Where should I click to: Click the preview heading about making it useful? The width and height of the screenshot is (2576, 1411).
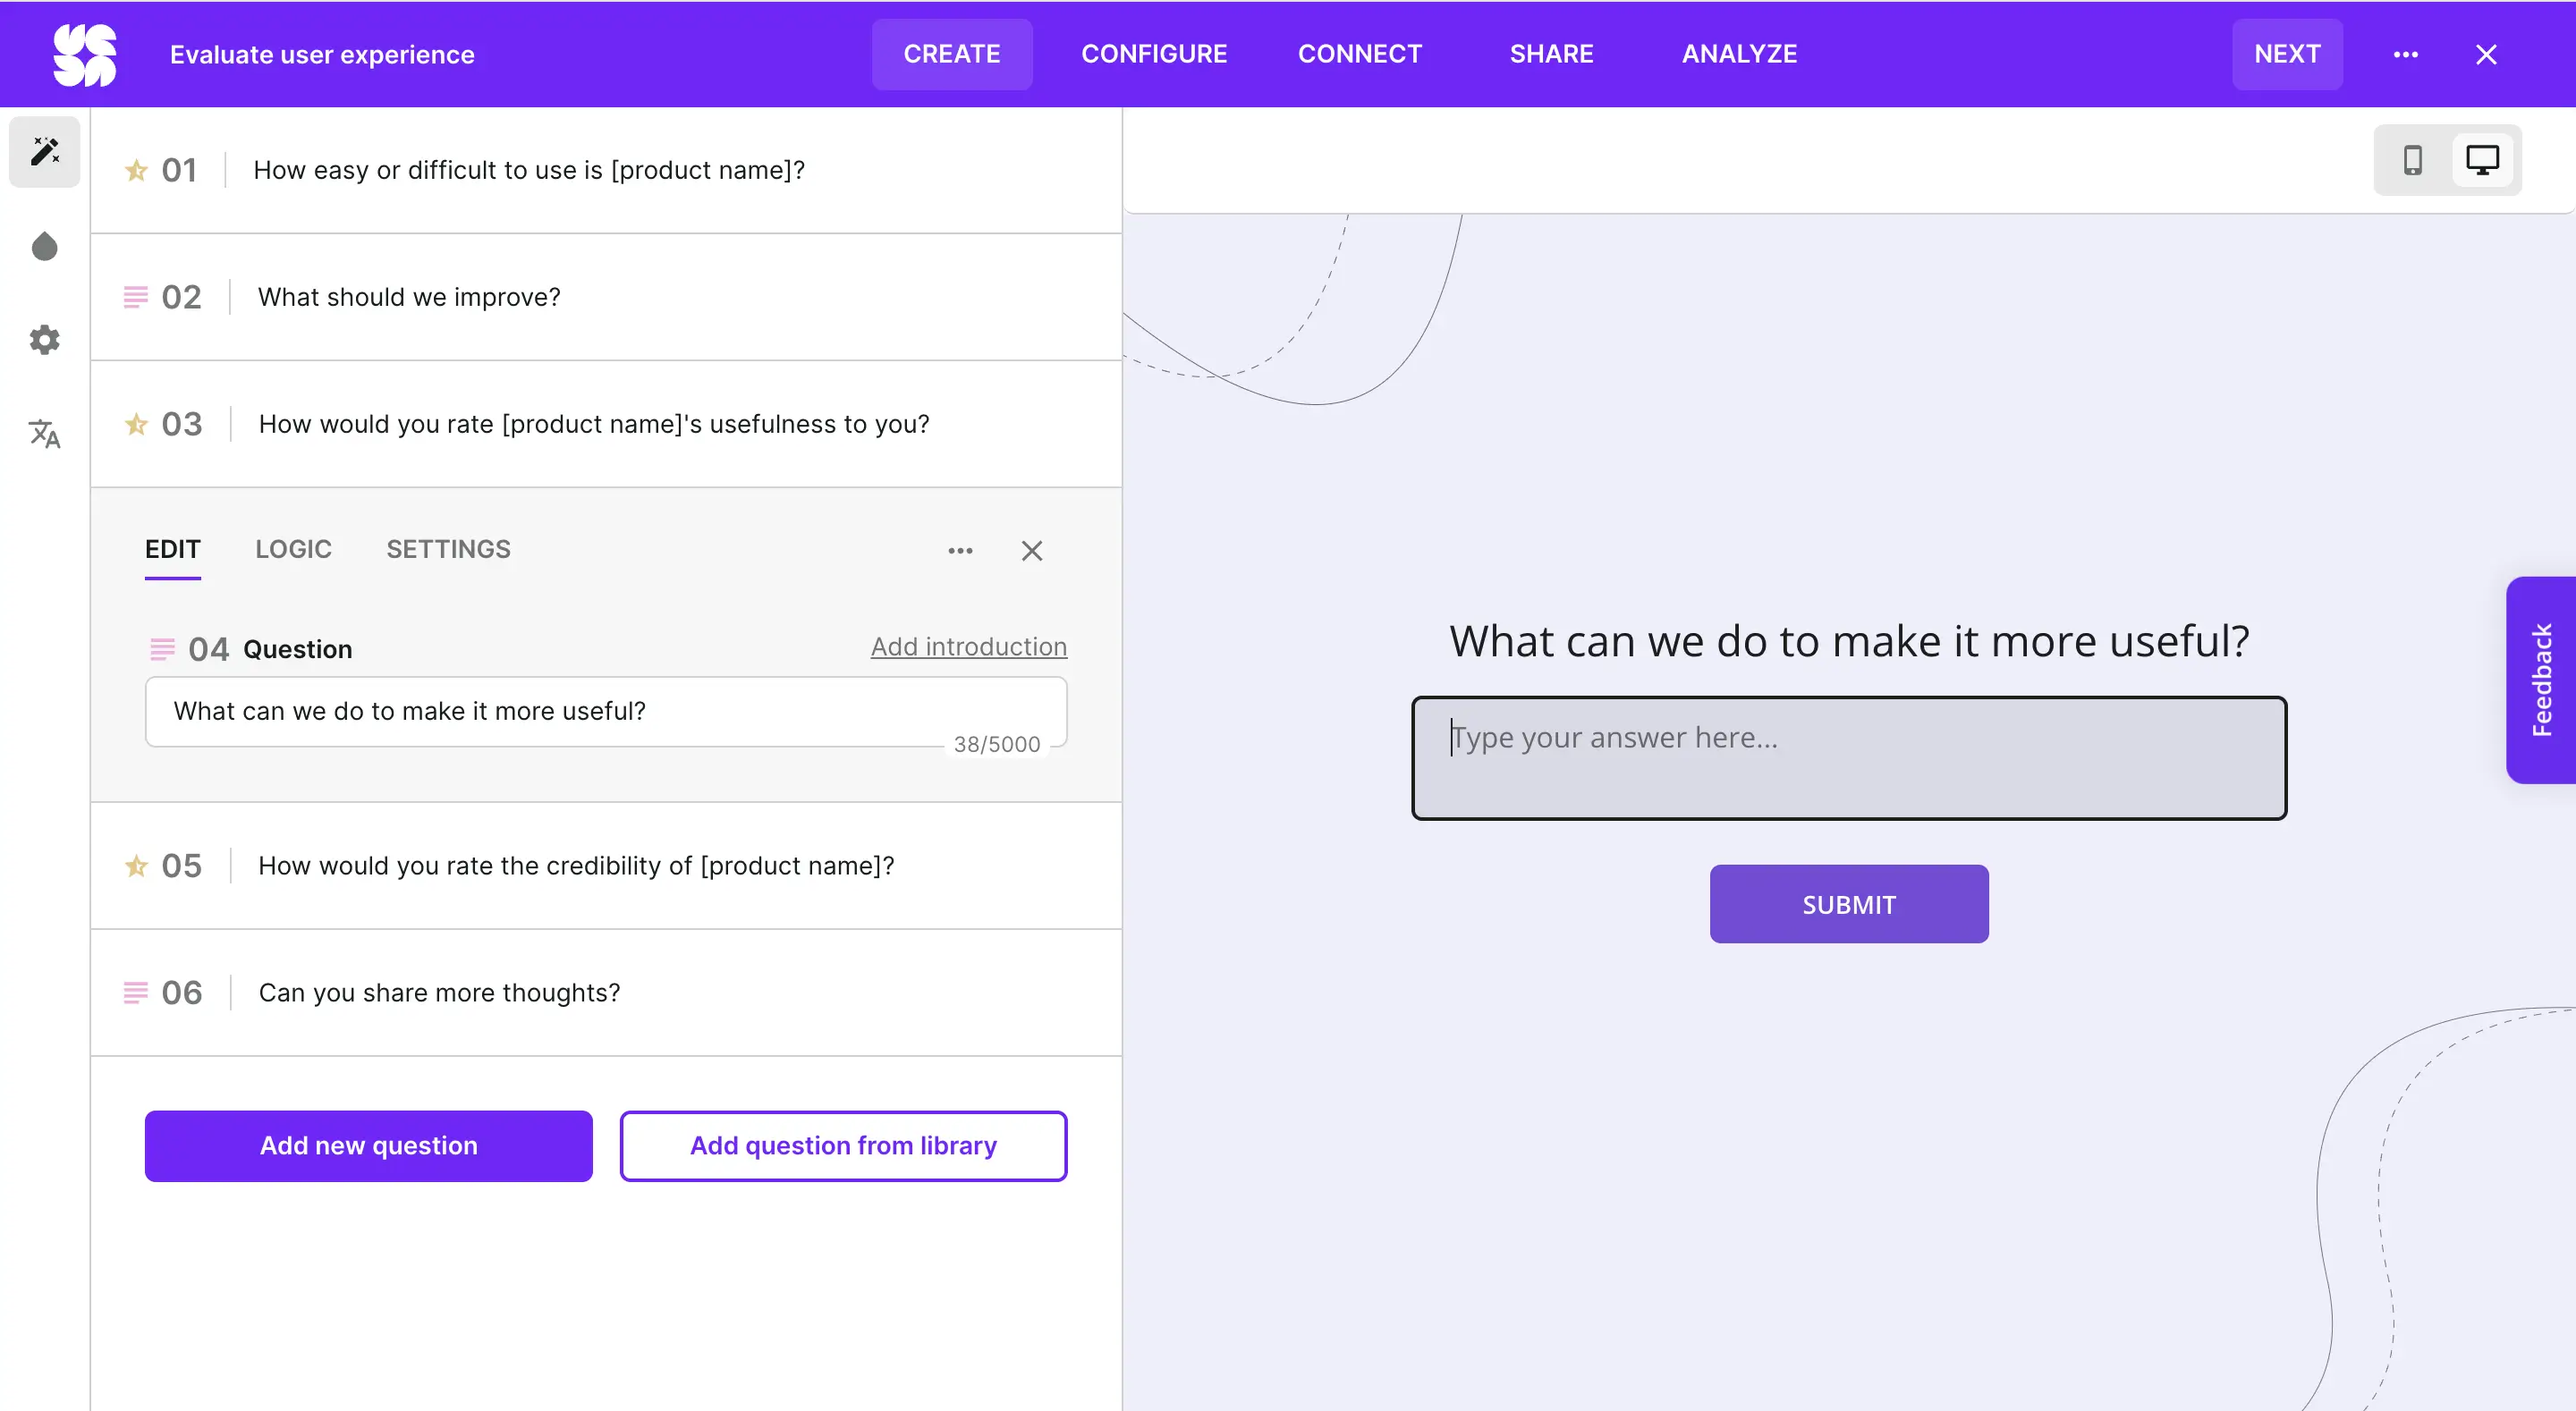pos(1849,640)
